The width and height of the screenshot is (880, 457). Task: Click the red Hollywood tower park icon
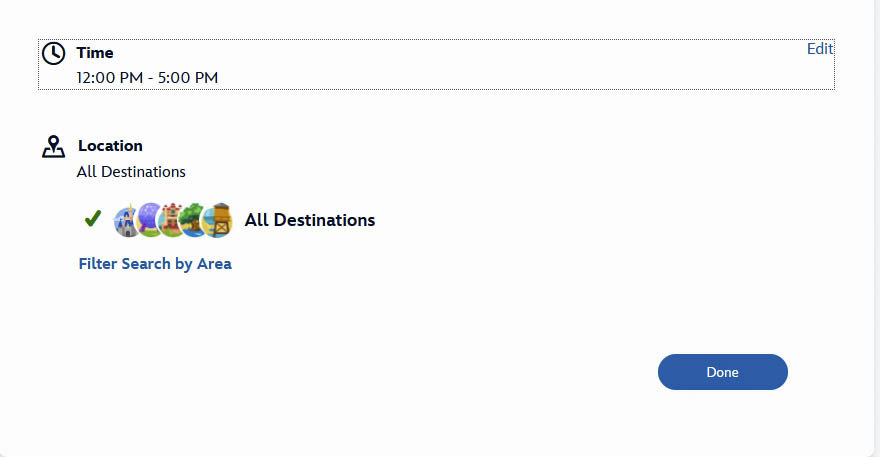pos(171,220)
